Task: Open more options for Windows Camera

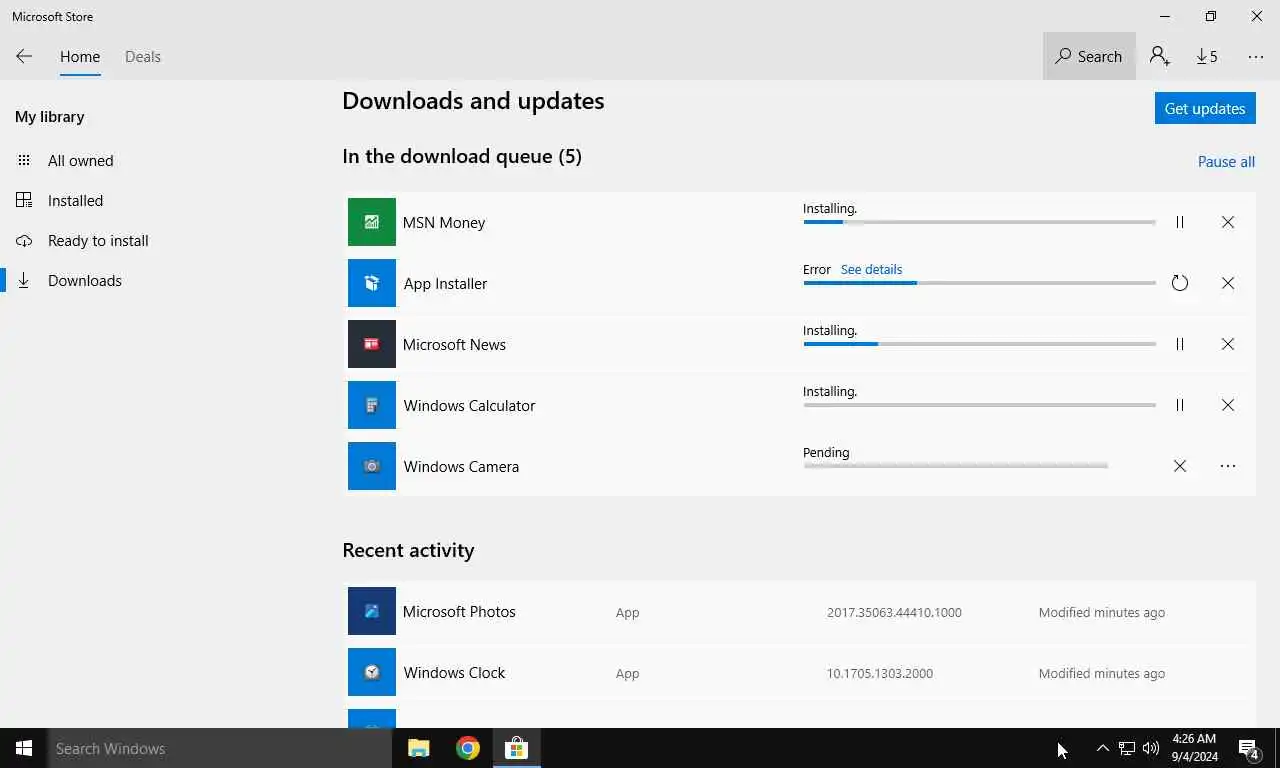Action: pos(1228,466)
